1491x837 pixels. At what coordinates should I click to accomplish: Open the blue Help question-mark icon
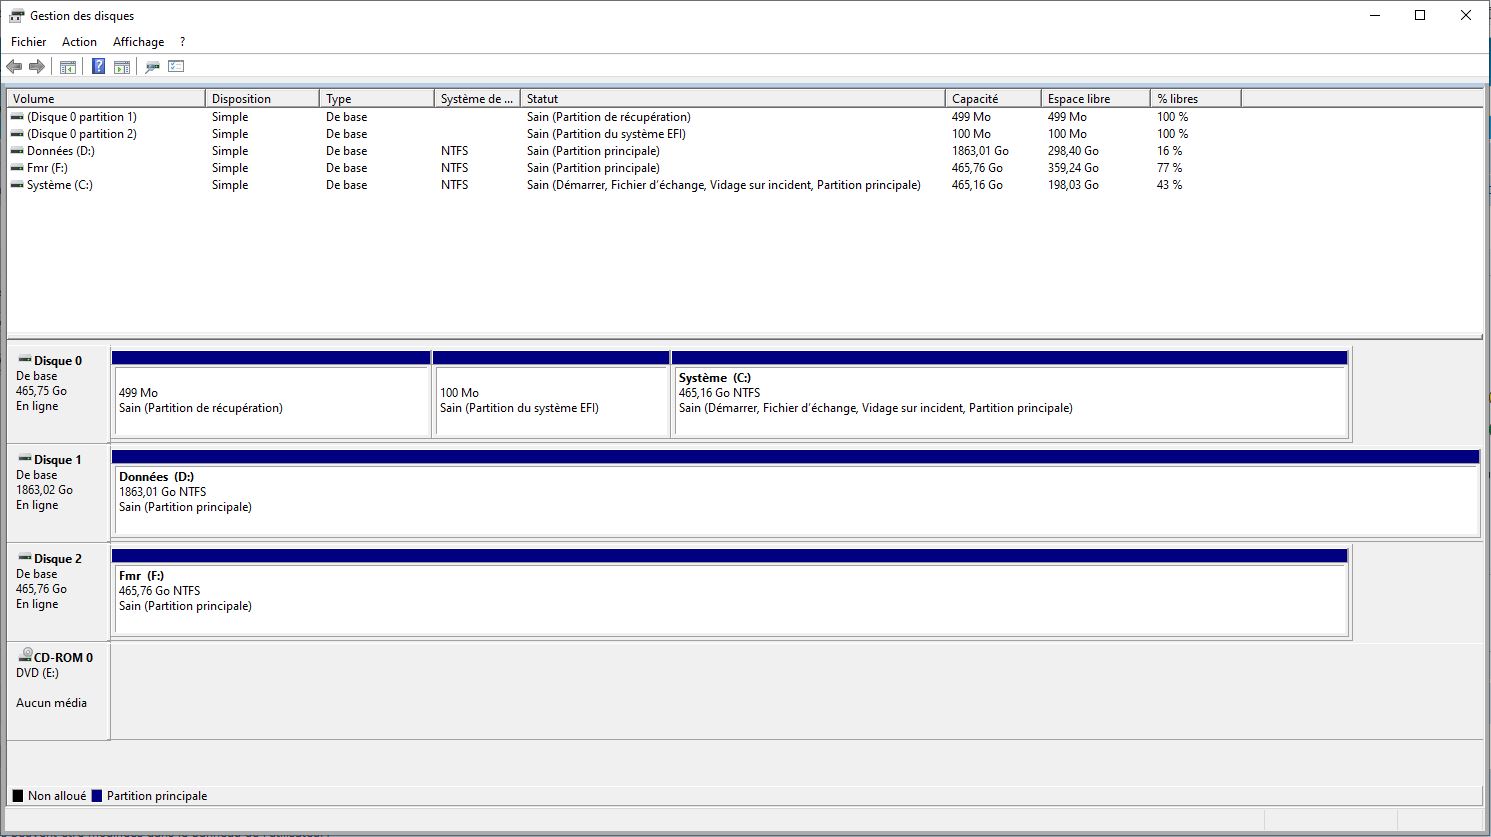(98, 67)
